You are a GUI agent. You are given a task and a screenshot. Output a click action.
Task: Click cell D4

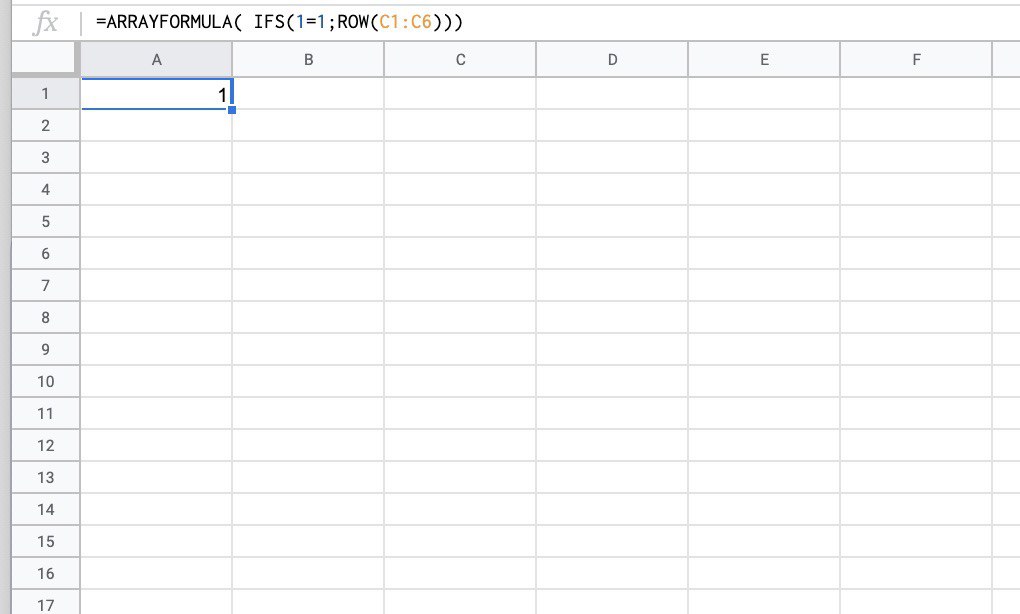click(x=612, y=189)
